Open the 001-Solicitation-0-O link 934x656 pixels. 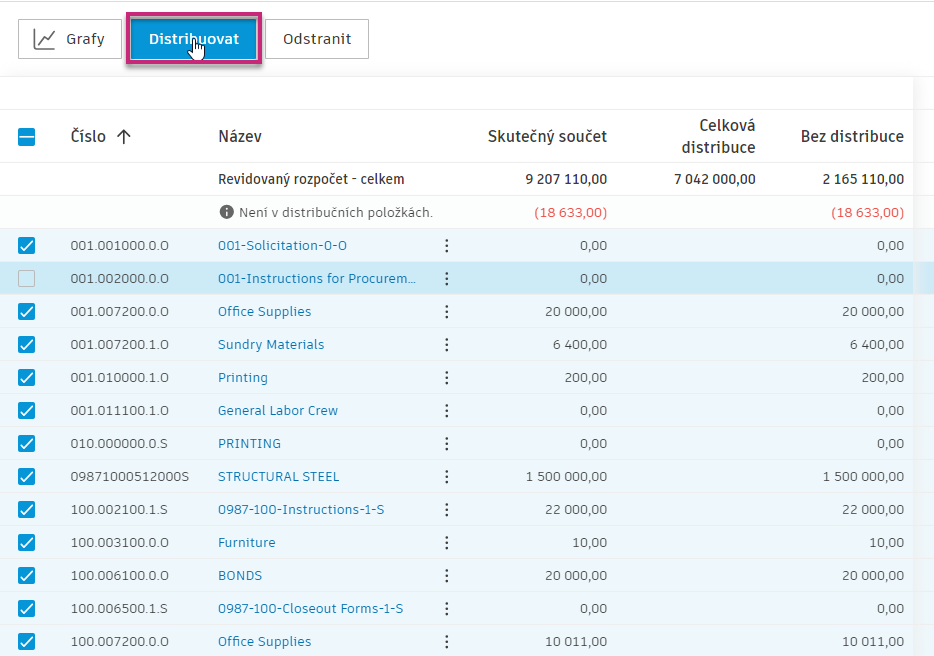pyautogui.click(x=282, y=245)
